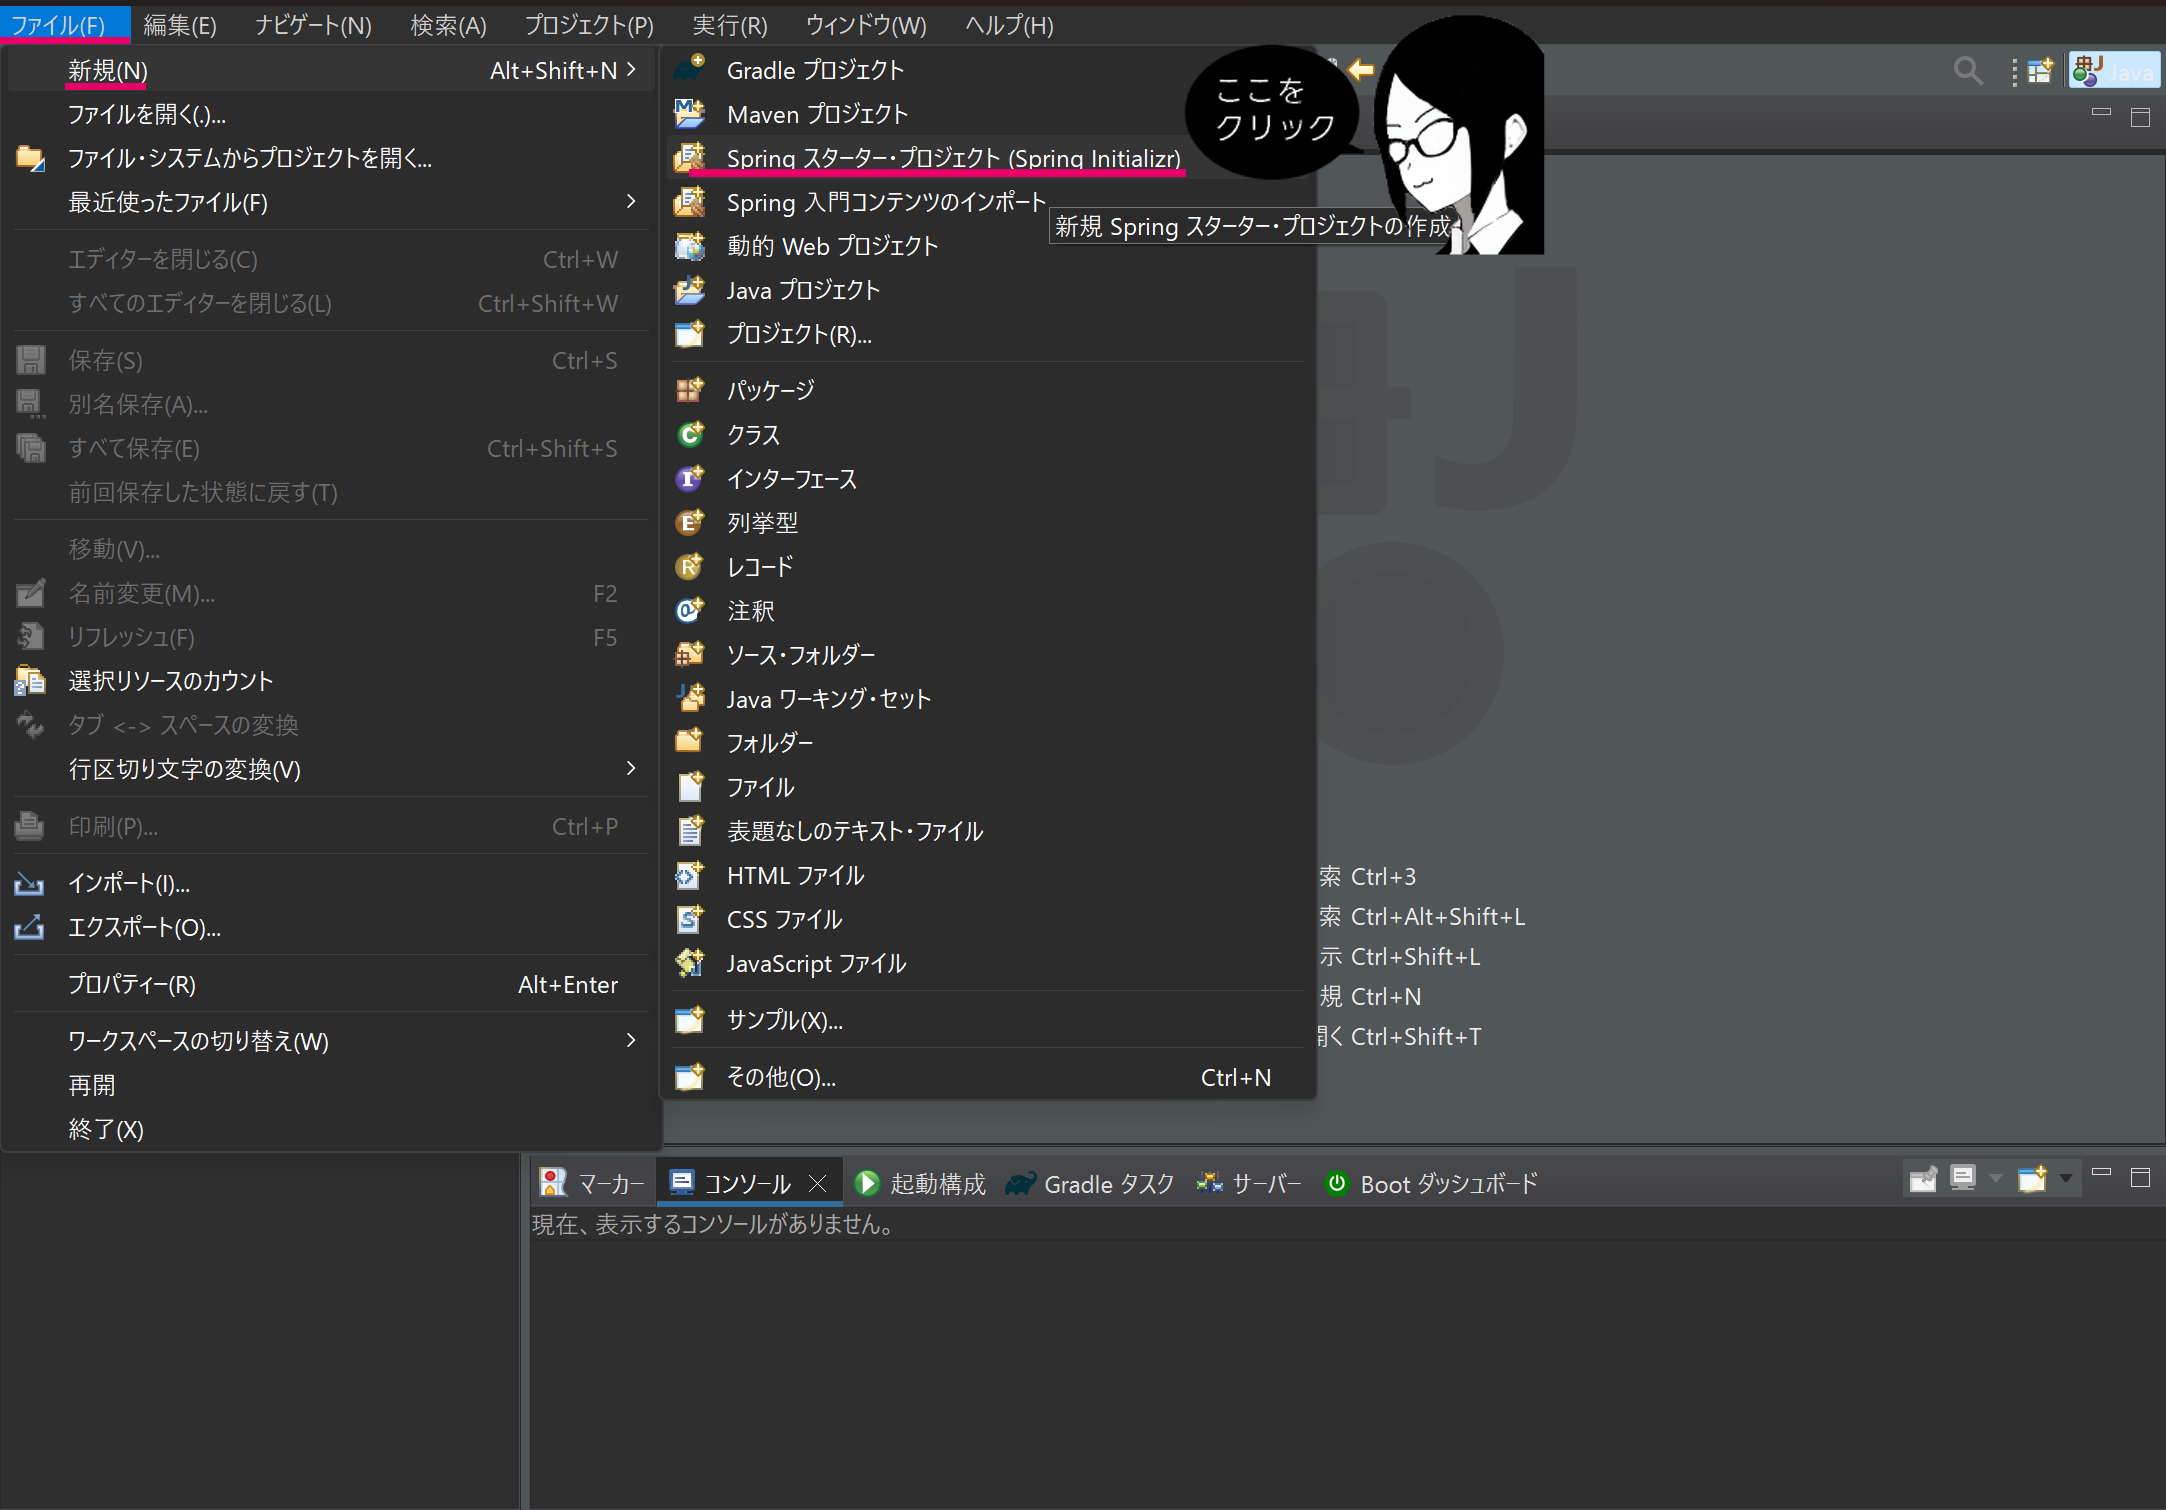Click the インターフェース purple icon
The height and width of the screenshot is (1510, 2166).
pos(689,478)
